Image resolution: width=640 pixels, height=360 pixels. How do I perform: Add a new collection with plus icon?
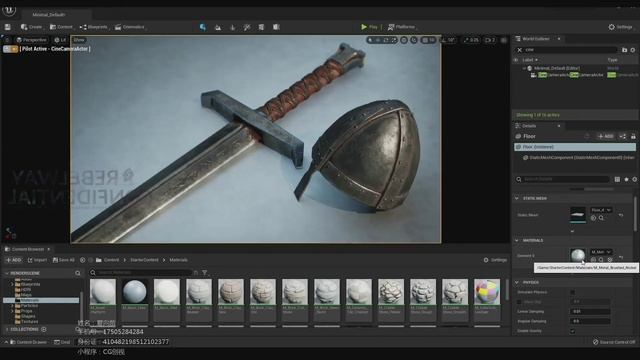pyautogui.click(x=44, y=329)
